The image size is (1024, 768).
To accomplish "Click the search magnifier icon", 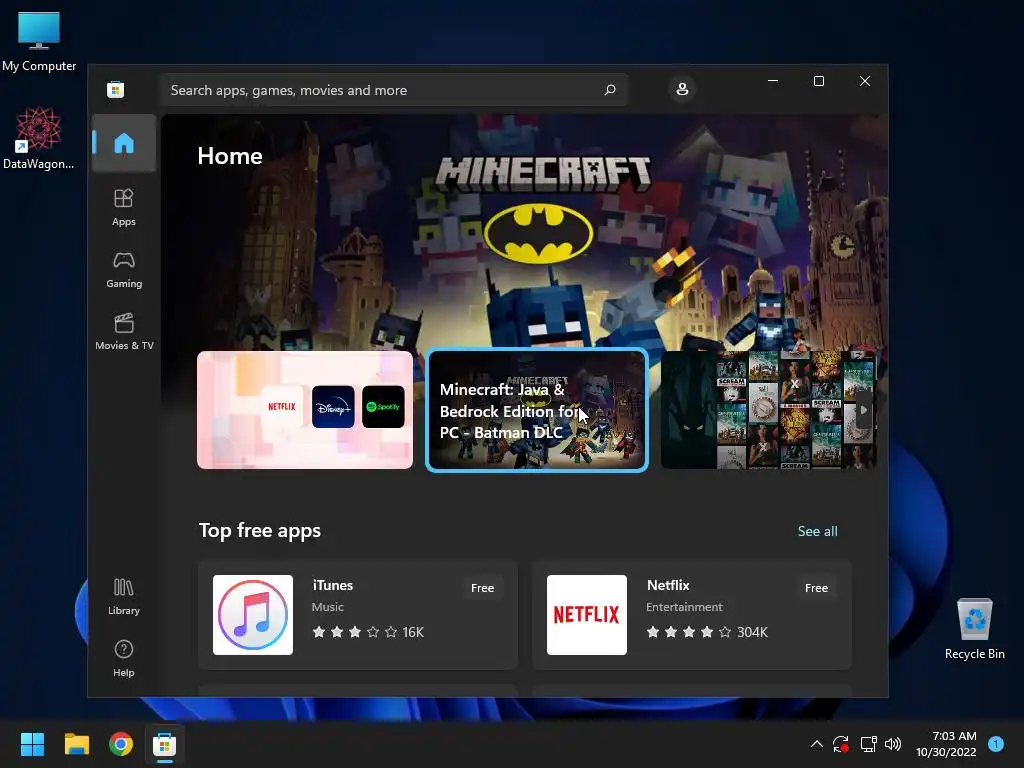I will coord(610,89).
